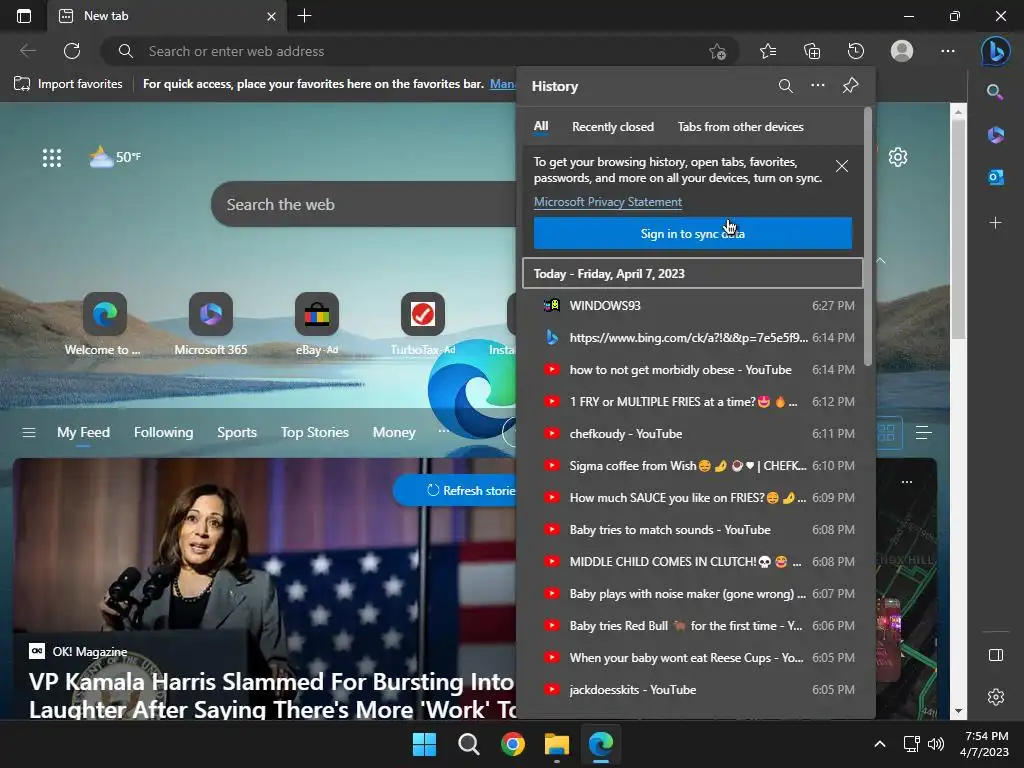Open 'Baby tries to match sounds' entry

692,530
